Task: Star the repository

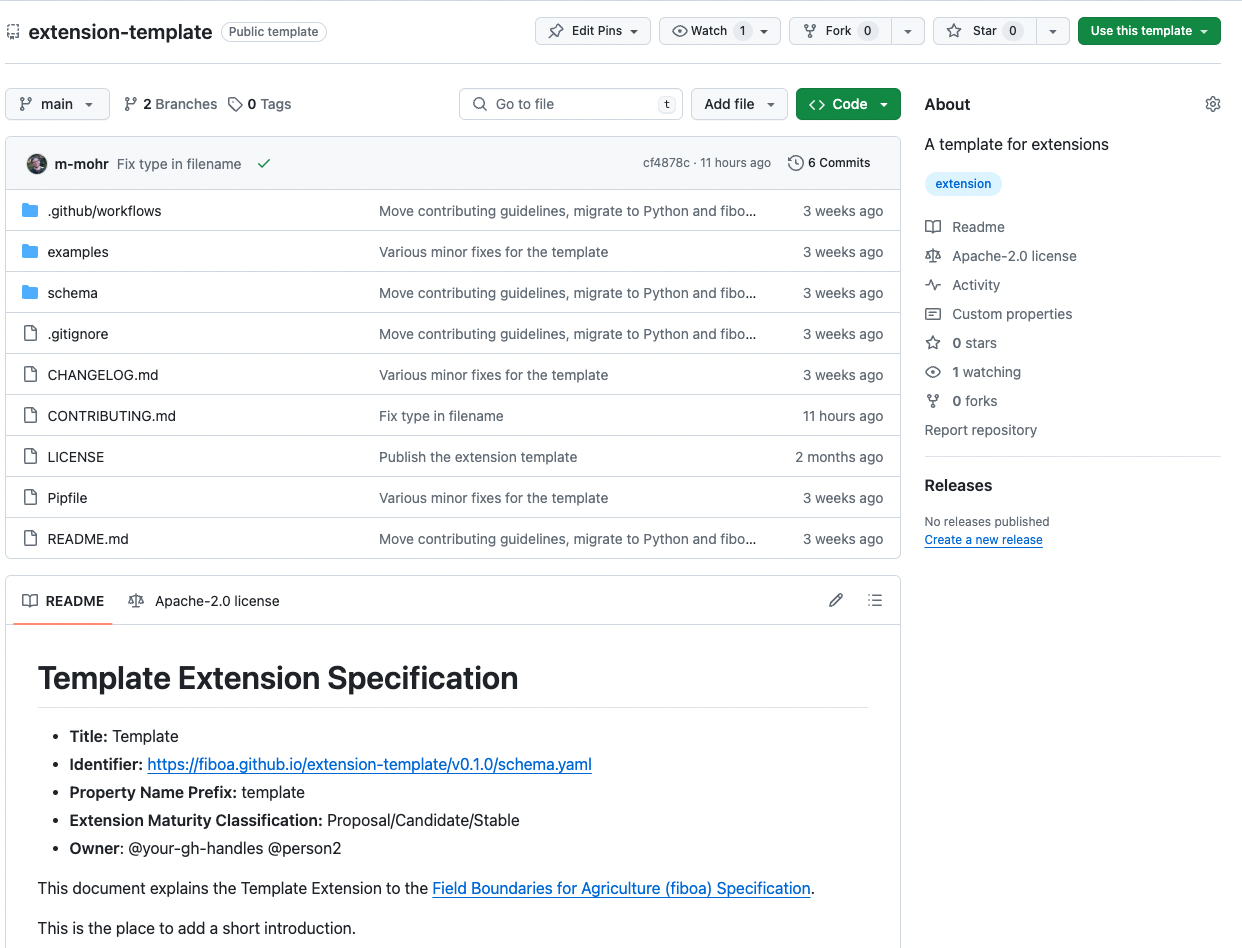Action: [983, 31]
